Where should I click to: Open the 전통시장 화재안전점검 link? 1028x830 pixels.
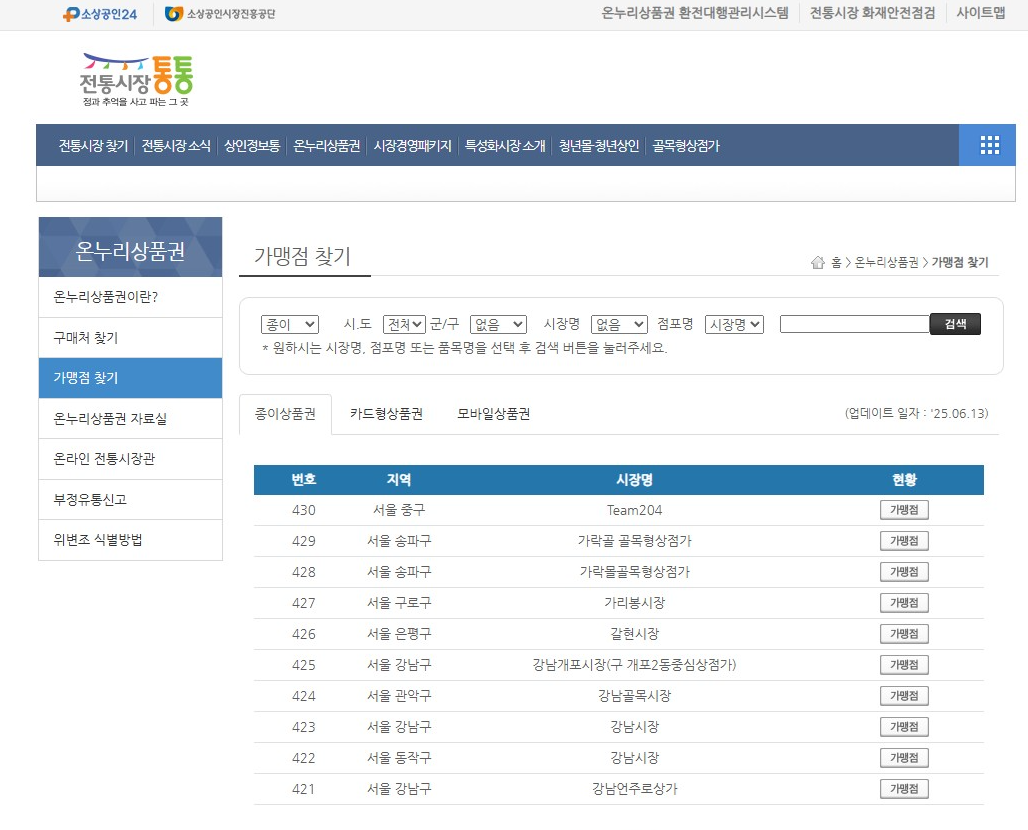[870, 14]
